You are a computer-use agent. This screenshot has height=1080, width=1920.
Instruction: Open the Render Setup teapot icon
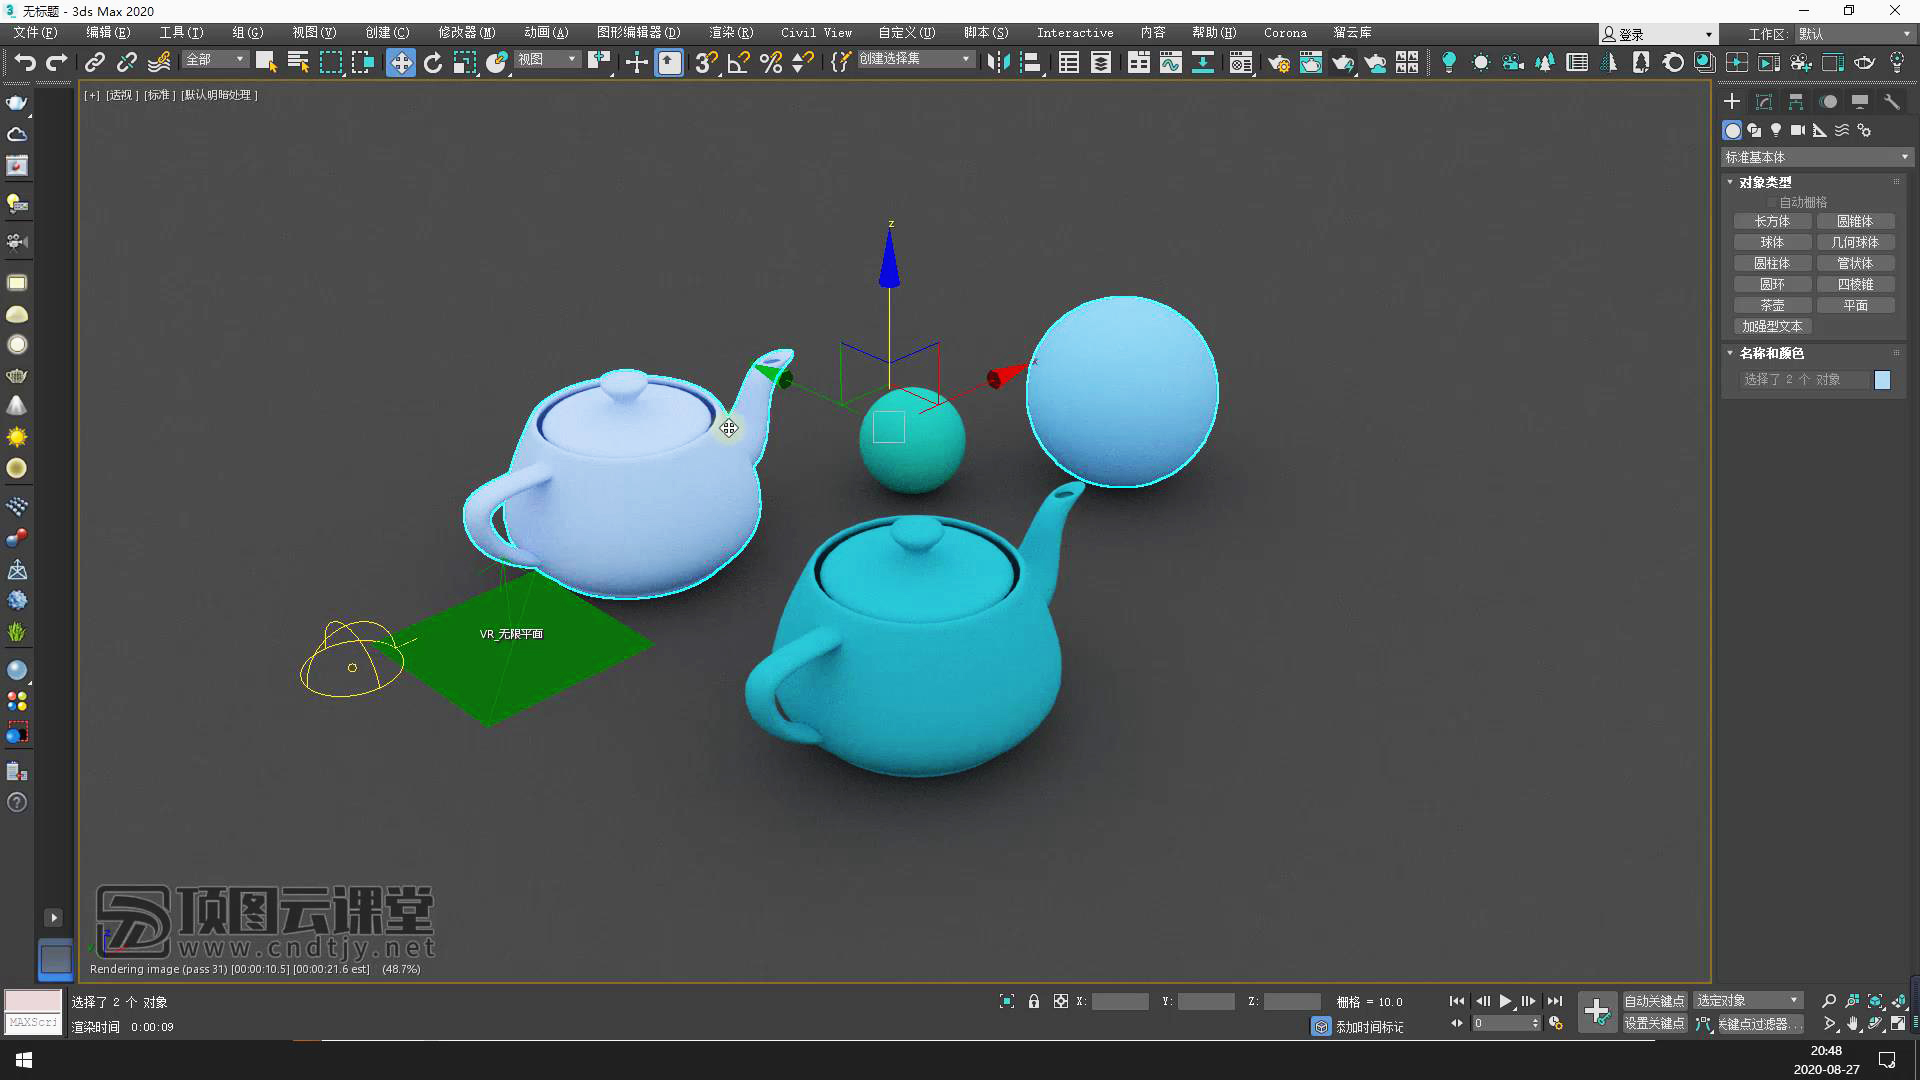[x=1278, y=63]
